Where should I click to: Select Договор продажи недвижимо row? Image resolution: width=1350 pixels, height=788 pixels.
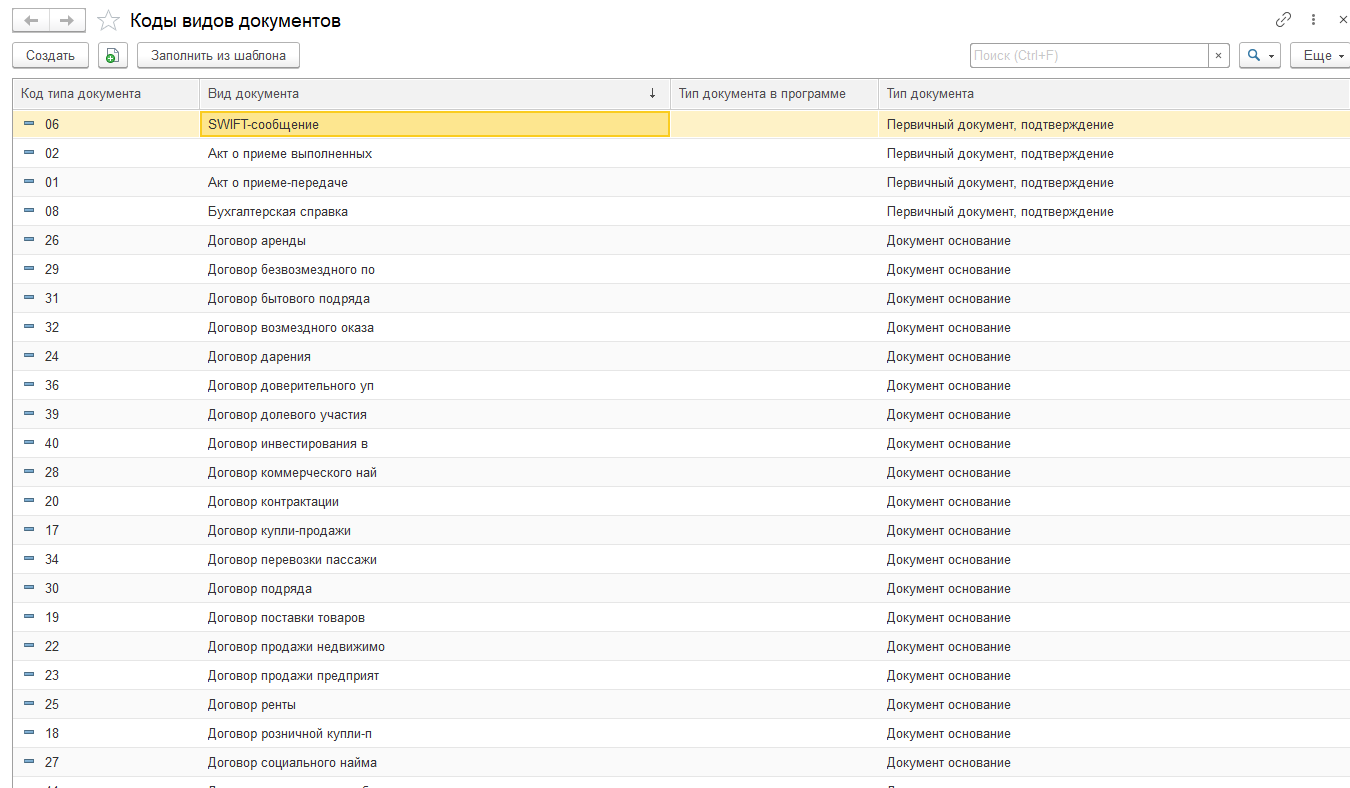pyautogui.click(x=681, y=646)
